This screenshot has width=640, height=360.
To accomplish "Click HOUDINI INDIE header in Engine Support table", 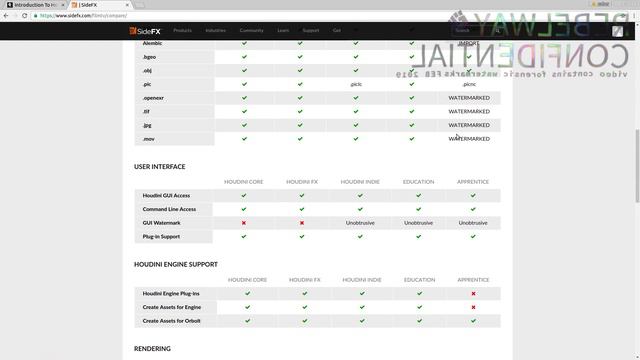I will click(x=362, y=280).
